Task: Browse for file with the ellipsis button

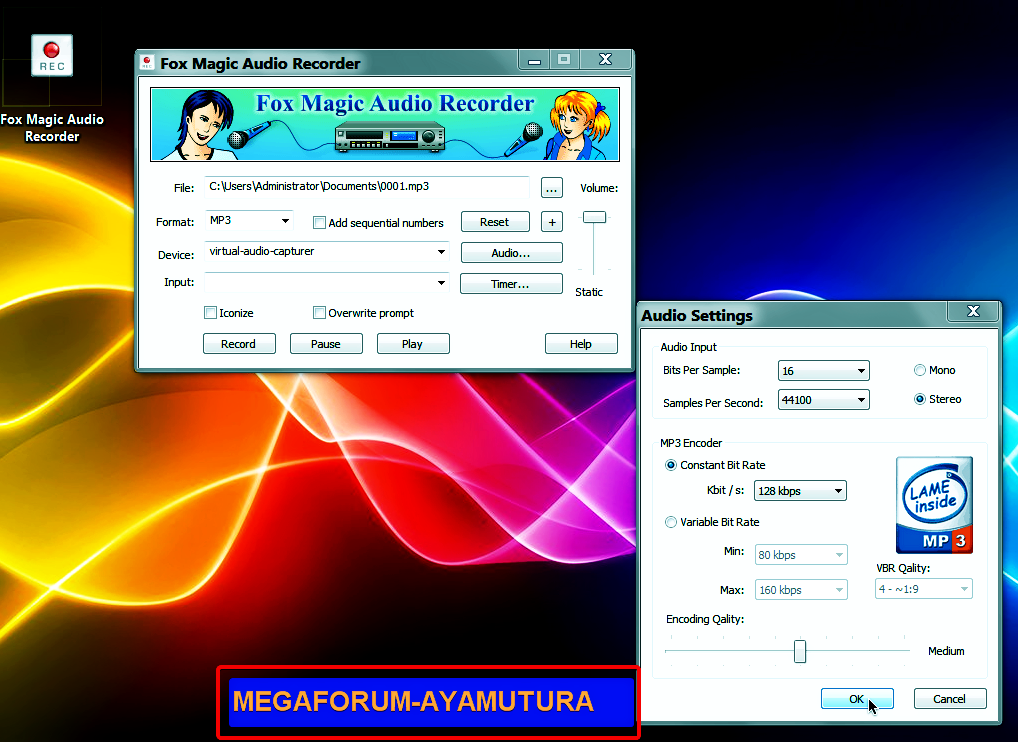Action: point(552,188)
